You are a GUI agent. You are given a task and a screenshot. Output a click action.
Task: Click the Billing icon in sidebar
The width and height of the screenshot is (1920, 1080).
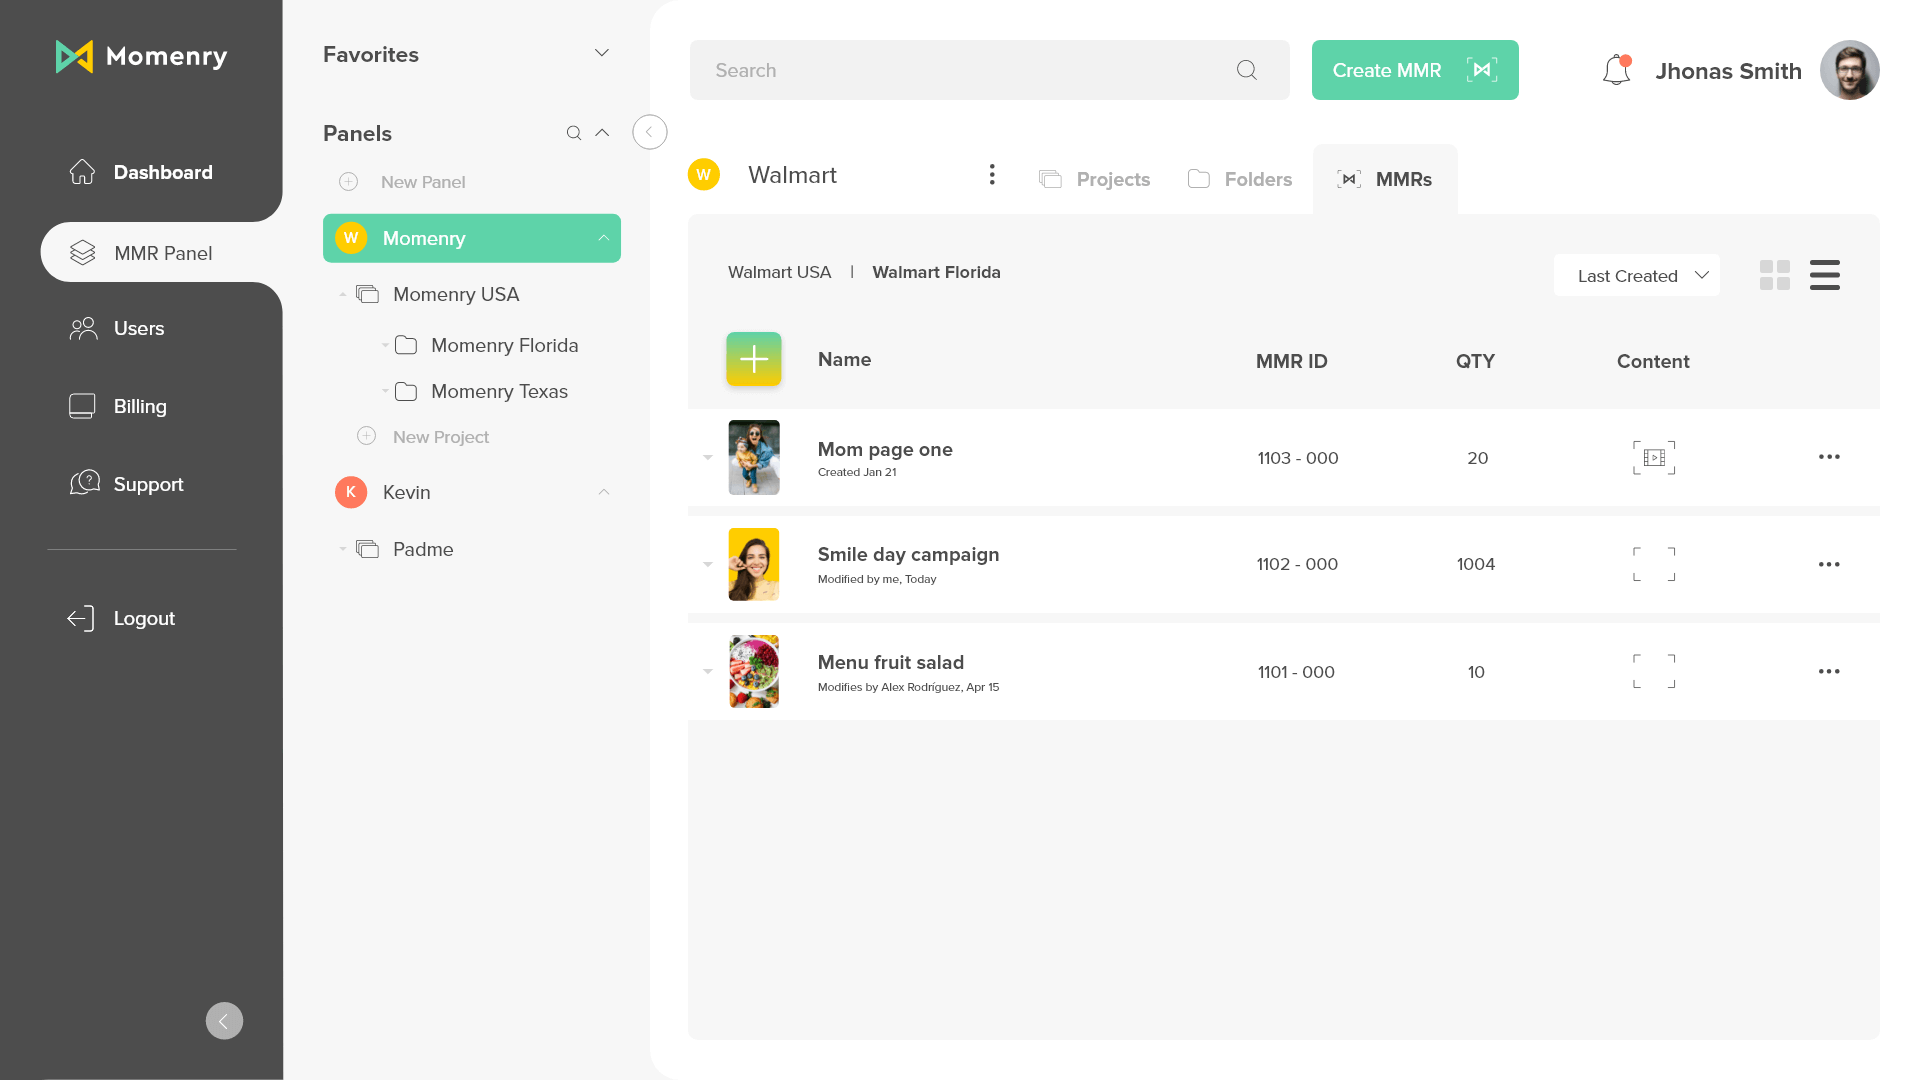click(x=82, y=406)
